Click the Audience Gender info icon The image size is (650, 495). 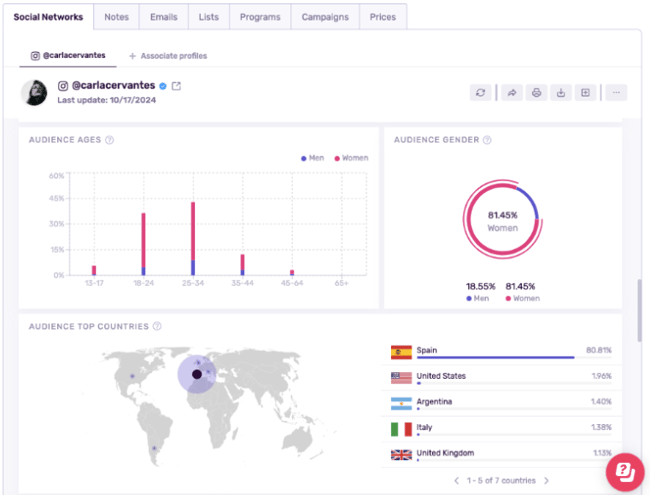coord(487,140)
